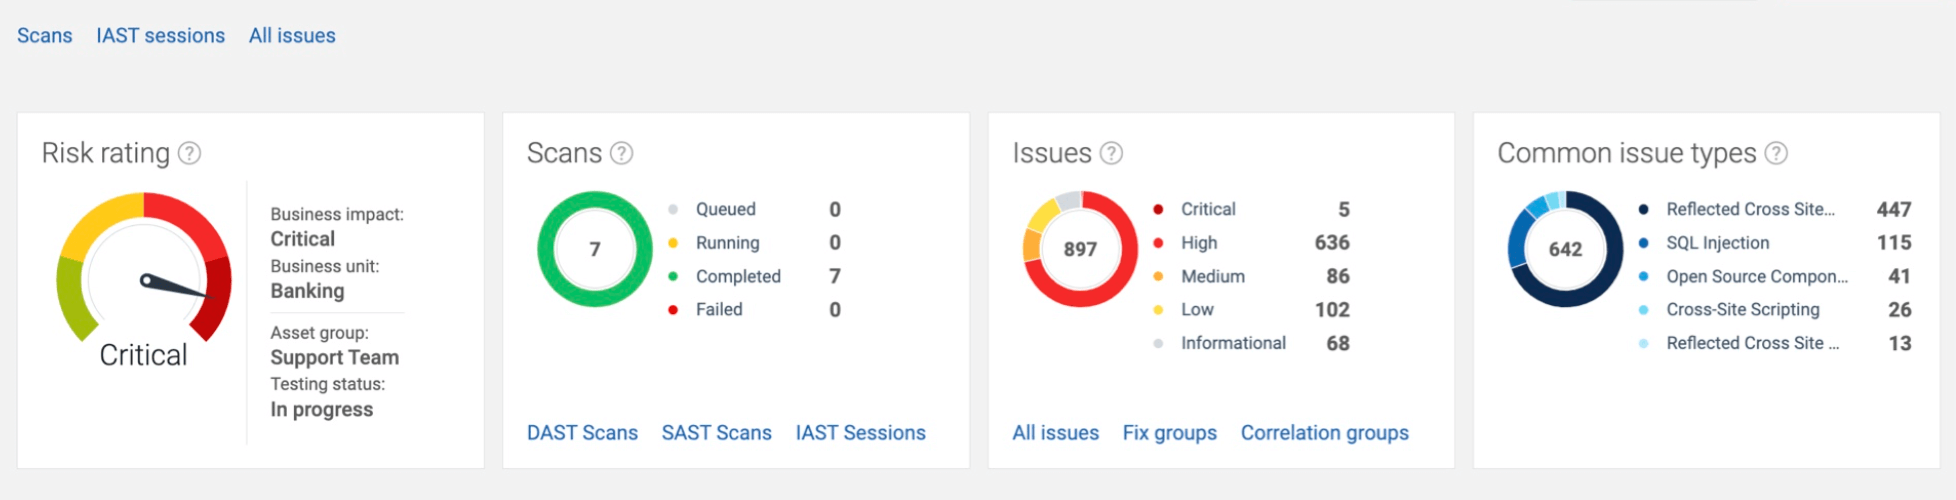1956x500 pixels.
Task: Open the Issues help question mark
Action: click(1111, 153)
